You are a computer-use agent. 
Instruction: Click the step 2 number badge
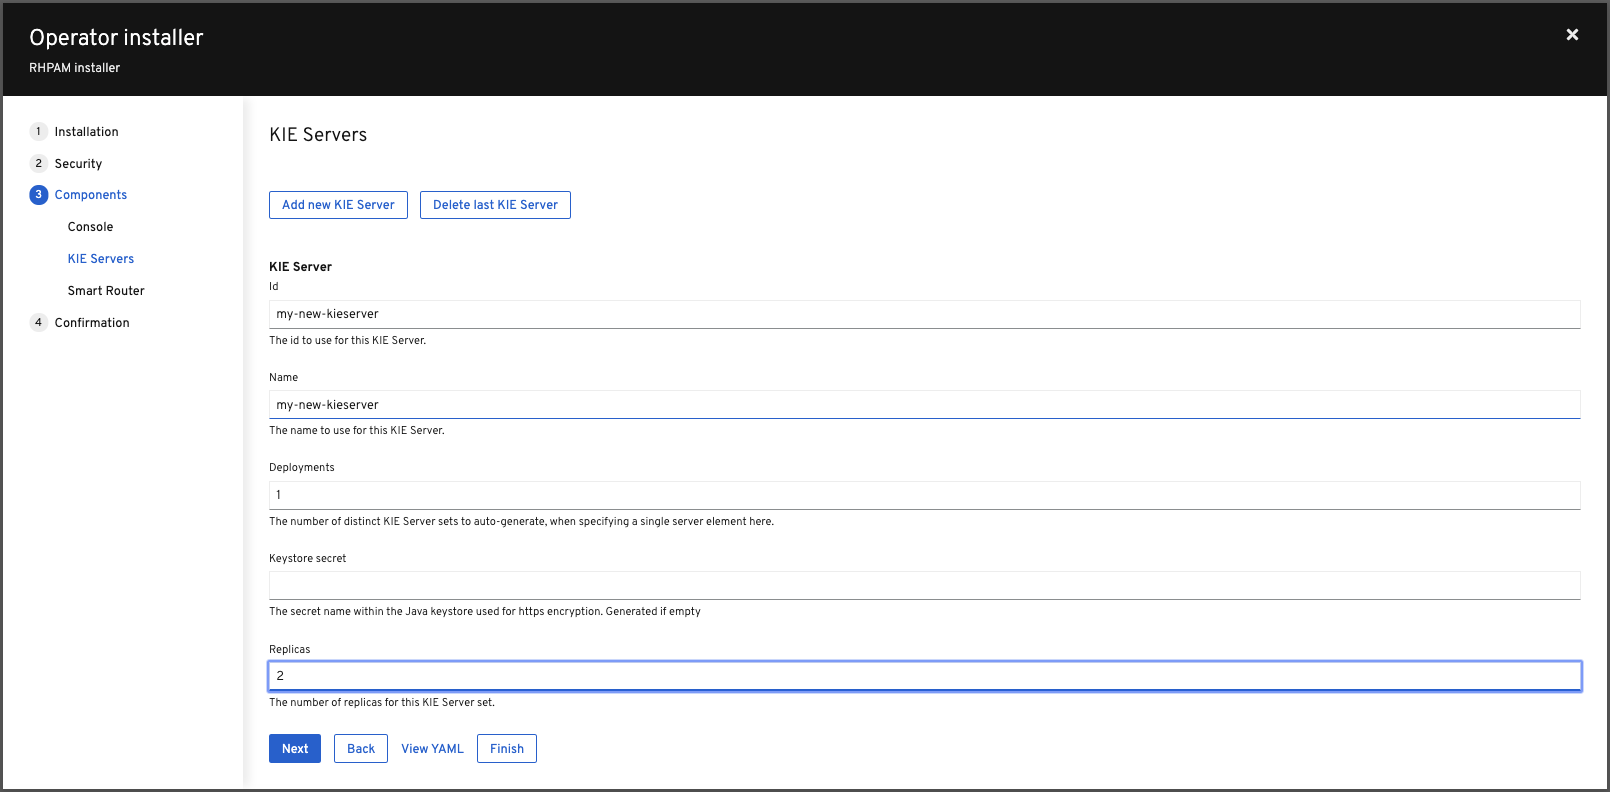[x=39, y=163]
